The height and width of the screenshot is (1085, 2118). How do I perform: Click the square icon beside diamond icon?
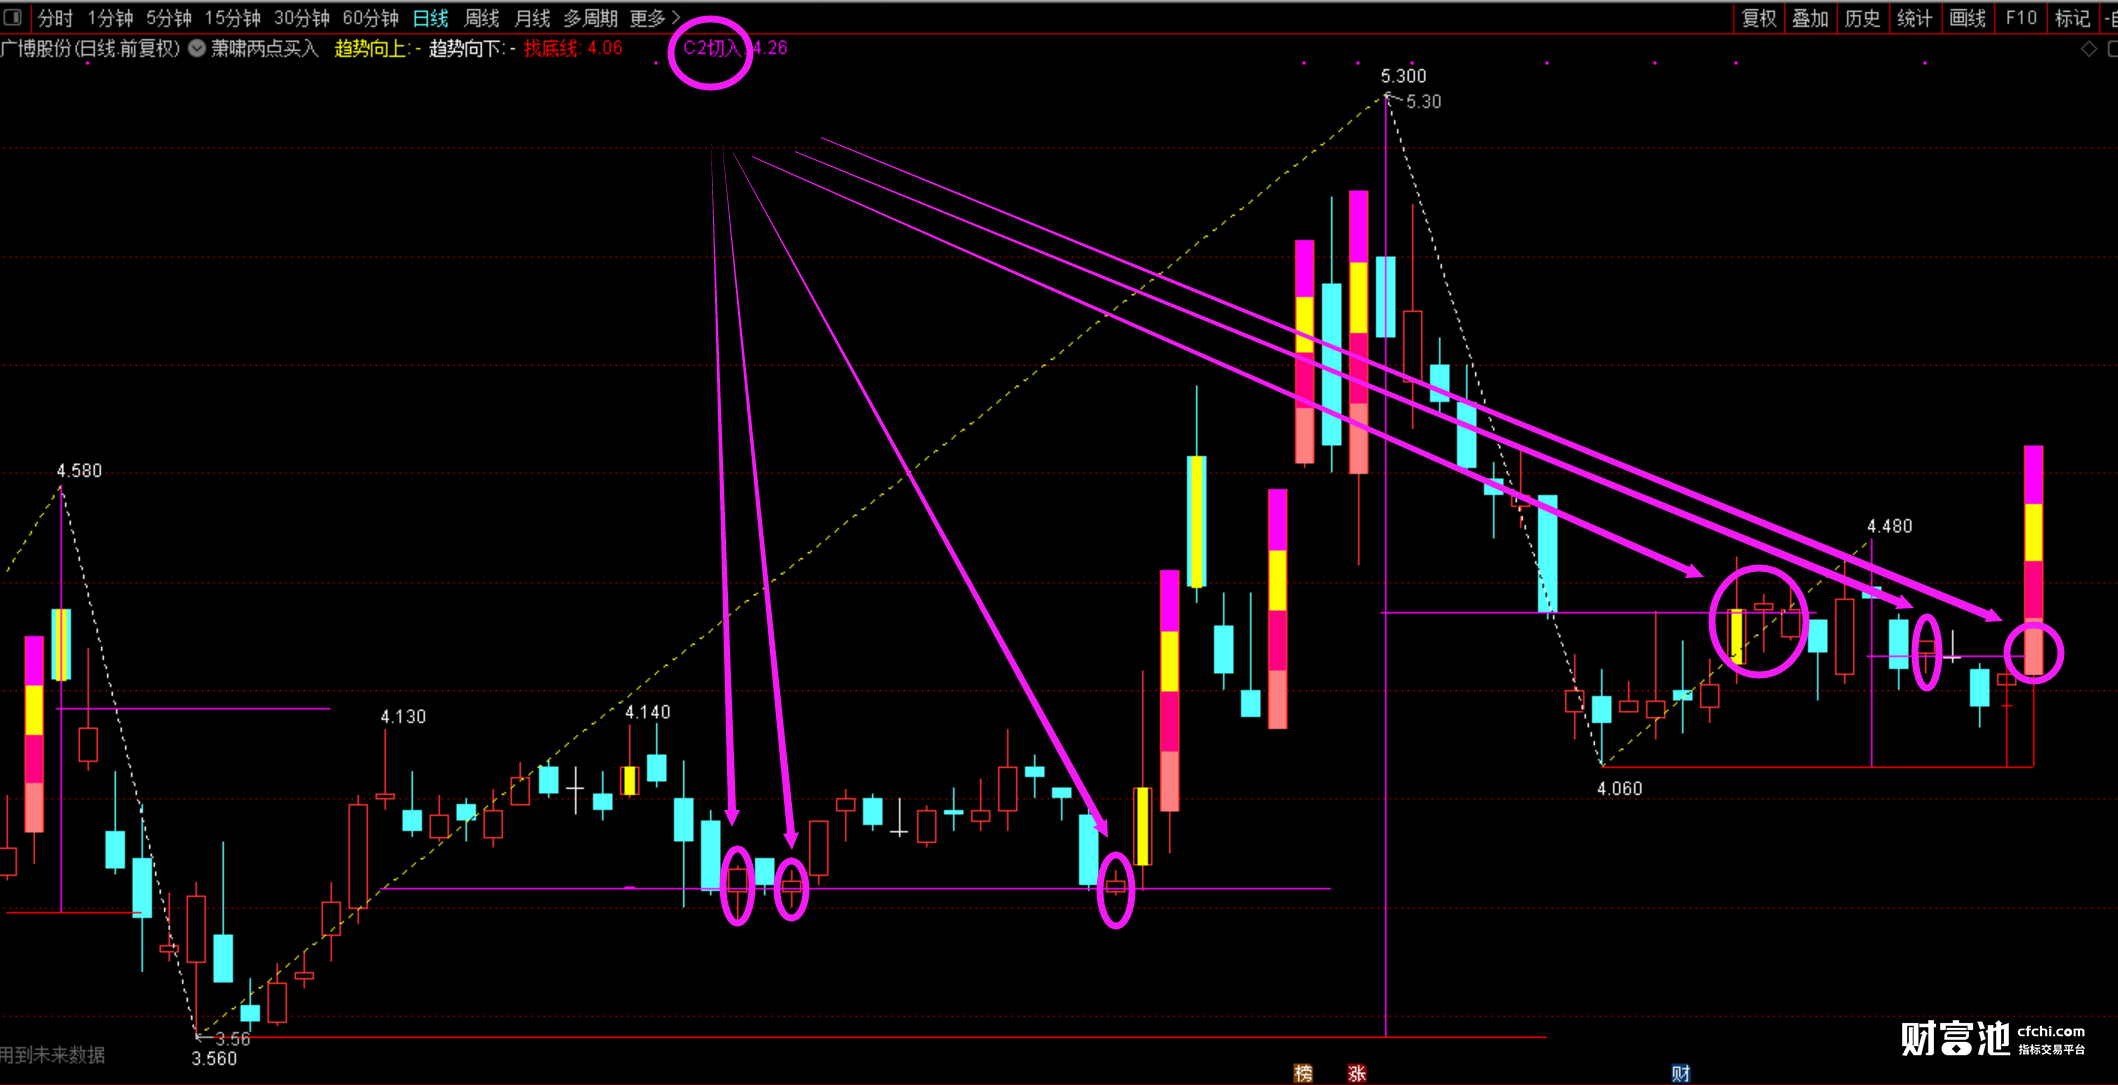pyautogui.click(x=2112, y=49)
